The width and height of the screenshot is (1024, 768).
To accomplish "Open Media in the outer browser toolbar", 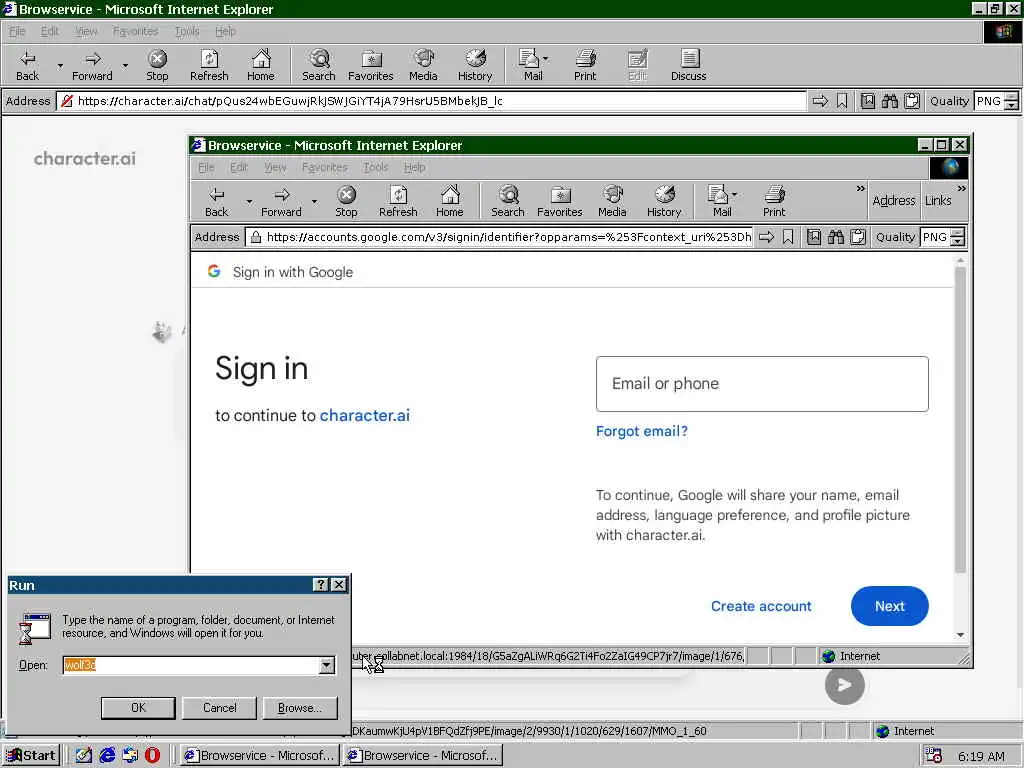I will [423, 65].
